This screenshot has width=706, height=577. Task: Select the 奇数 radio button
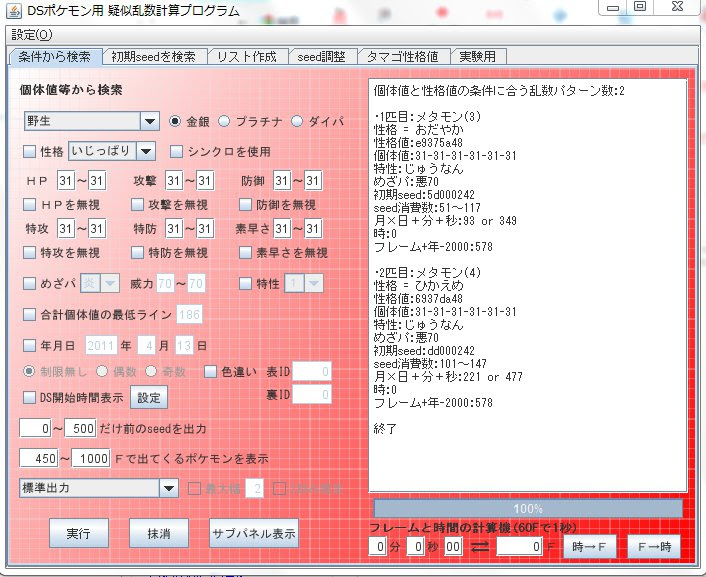pyautogui.click(x=151, y=371)
